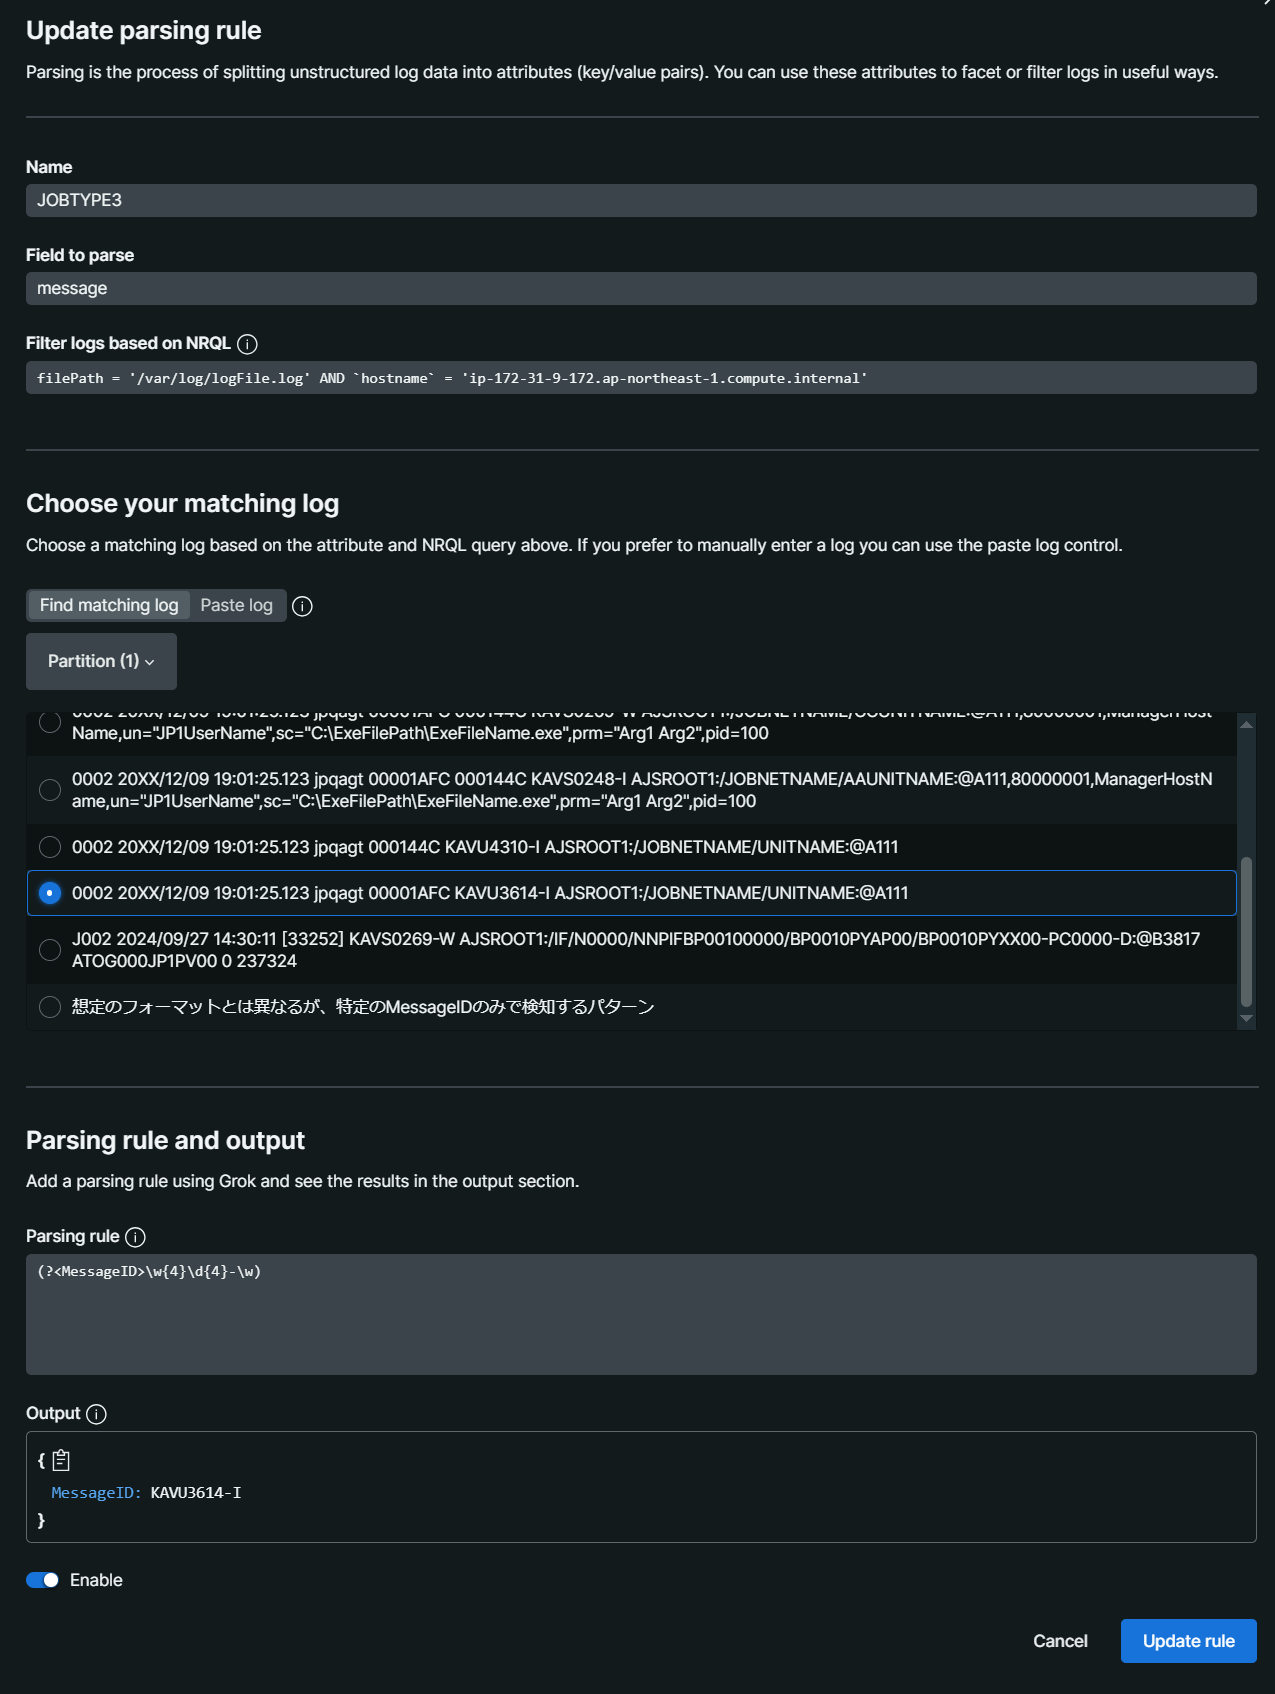This screenshot has width=1275, height=1694.
Task: Click info icon beside Paste log tab
Action: 302,606
